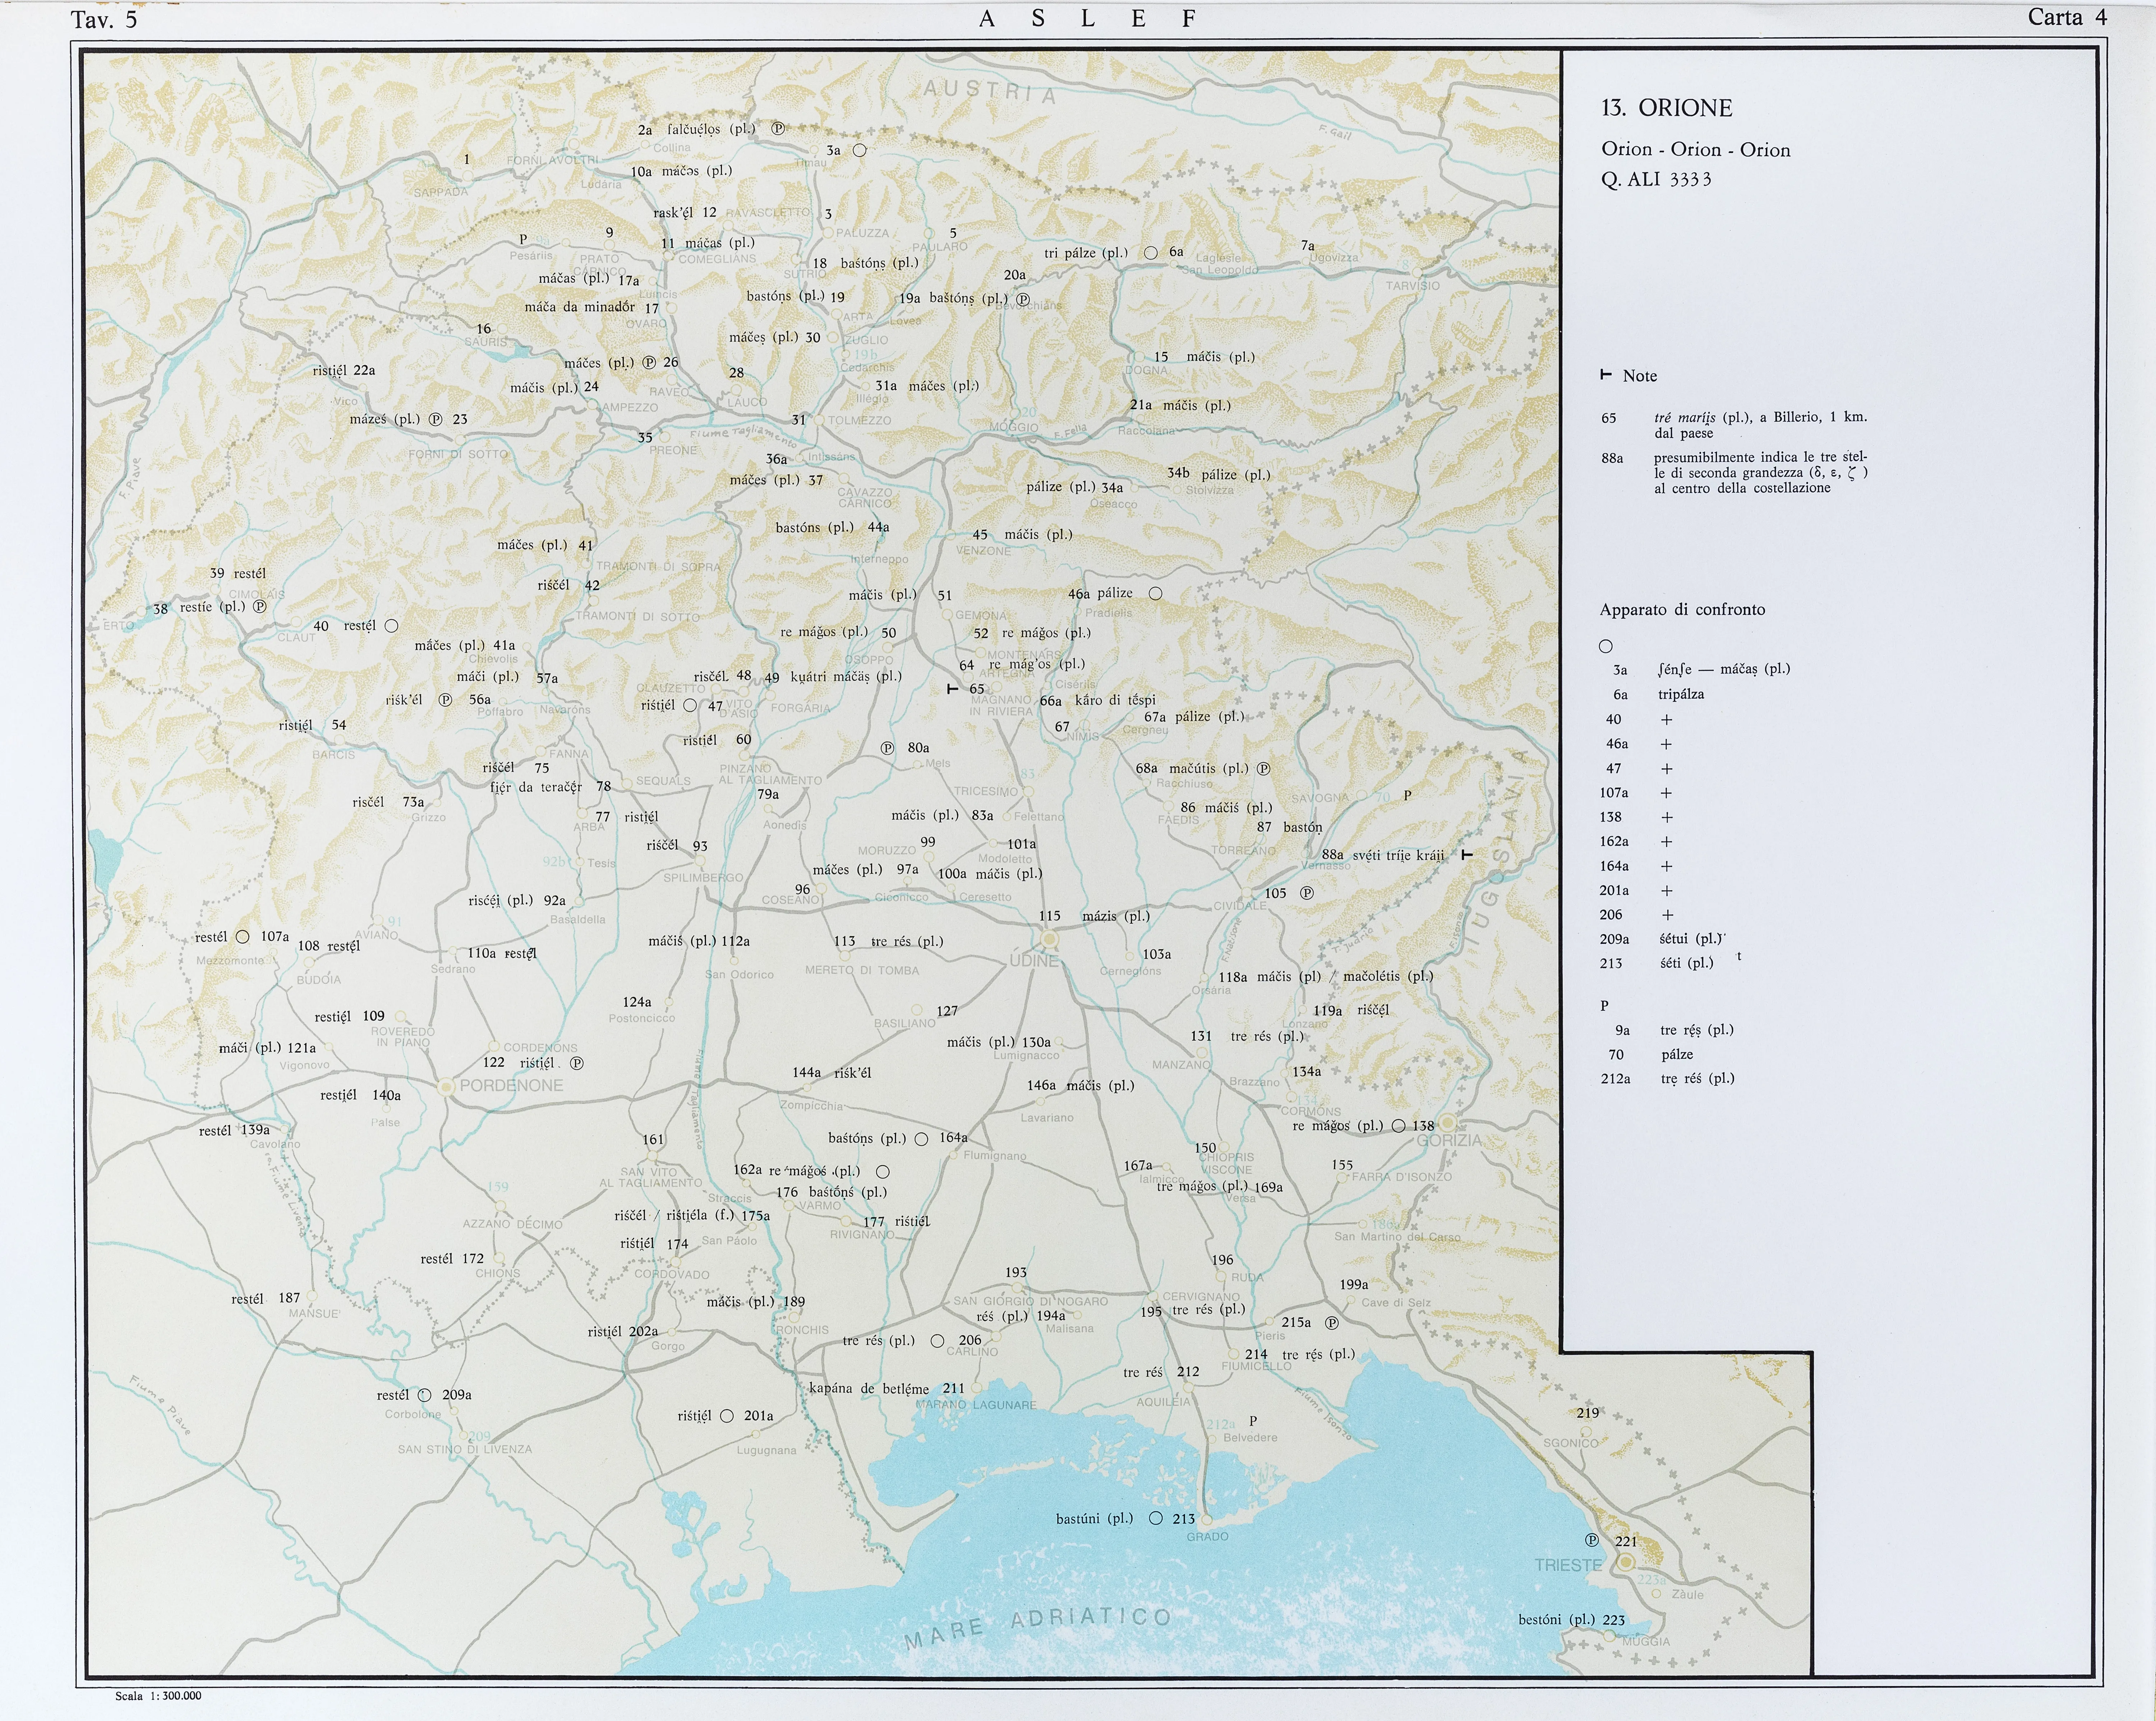The width and height of the screenshot is (2156, 1721).
Task: Click the circled P symbol beside point 221
Action: point(1592,1540)
